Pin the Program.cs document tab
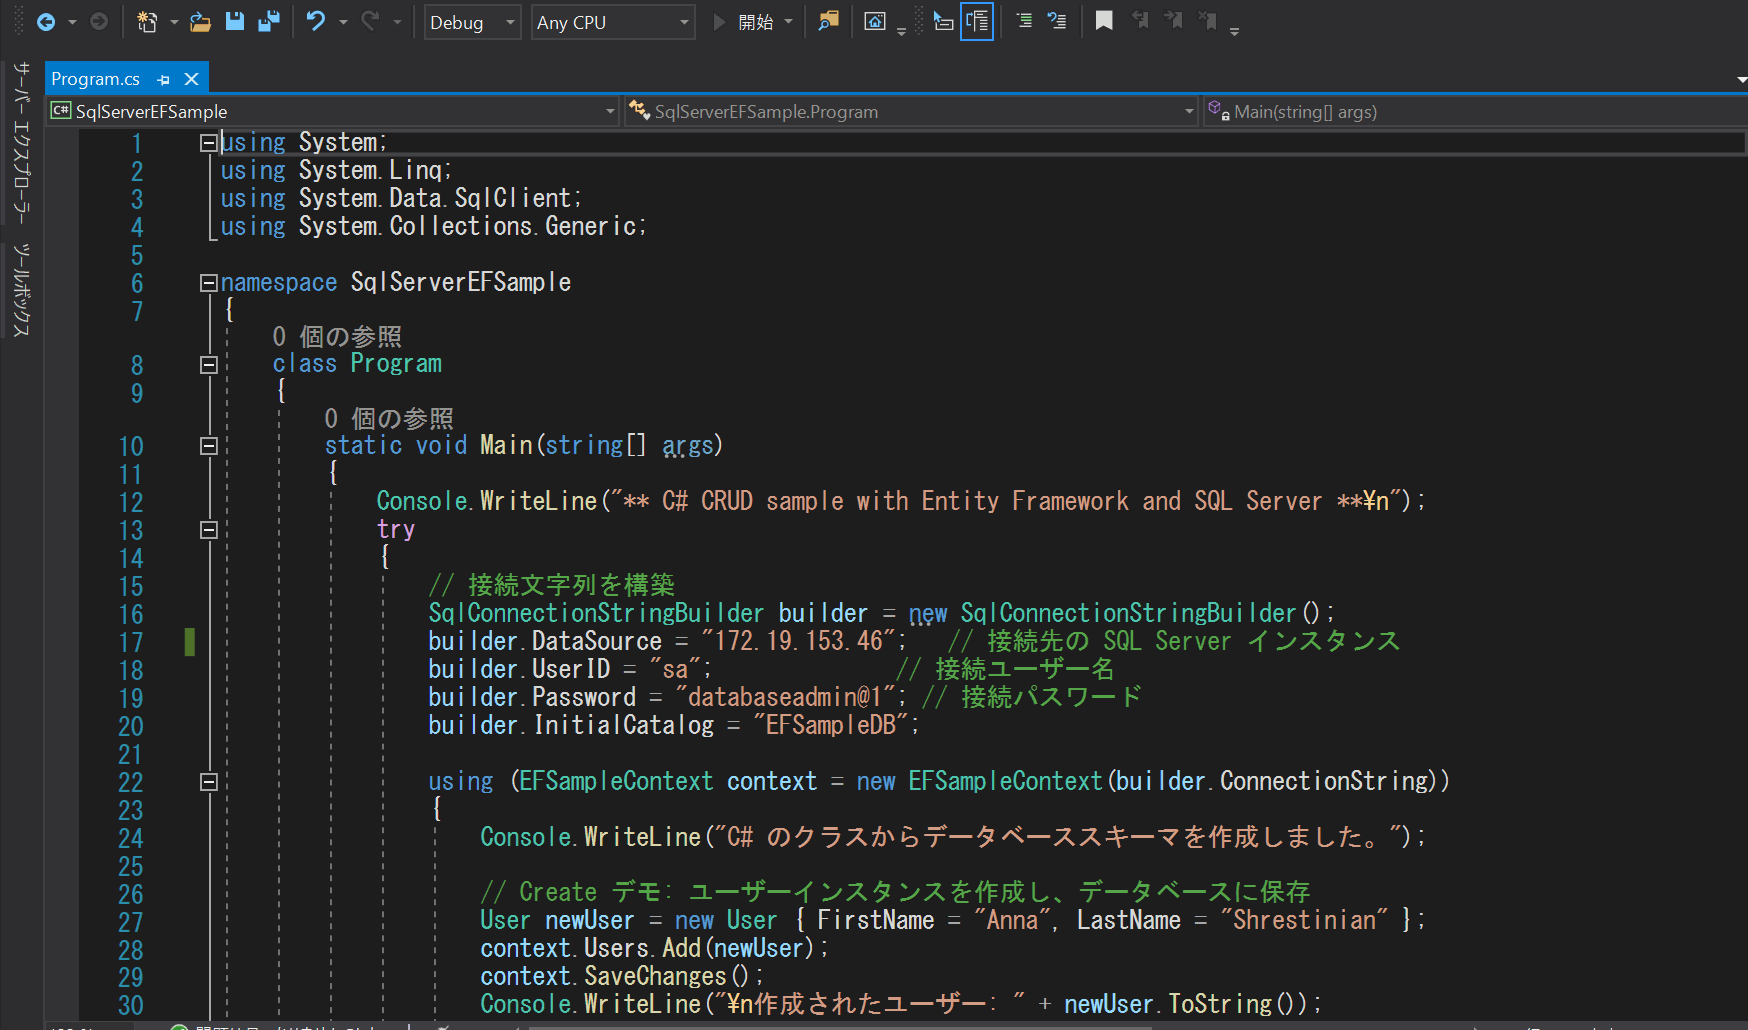 pyautogui.click(x=162, y=78)
